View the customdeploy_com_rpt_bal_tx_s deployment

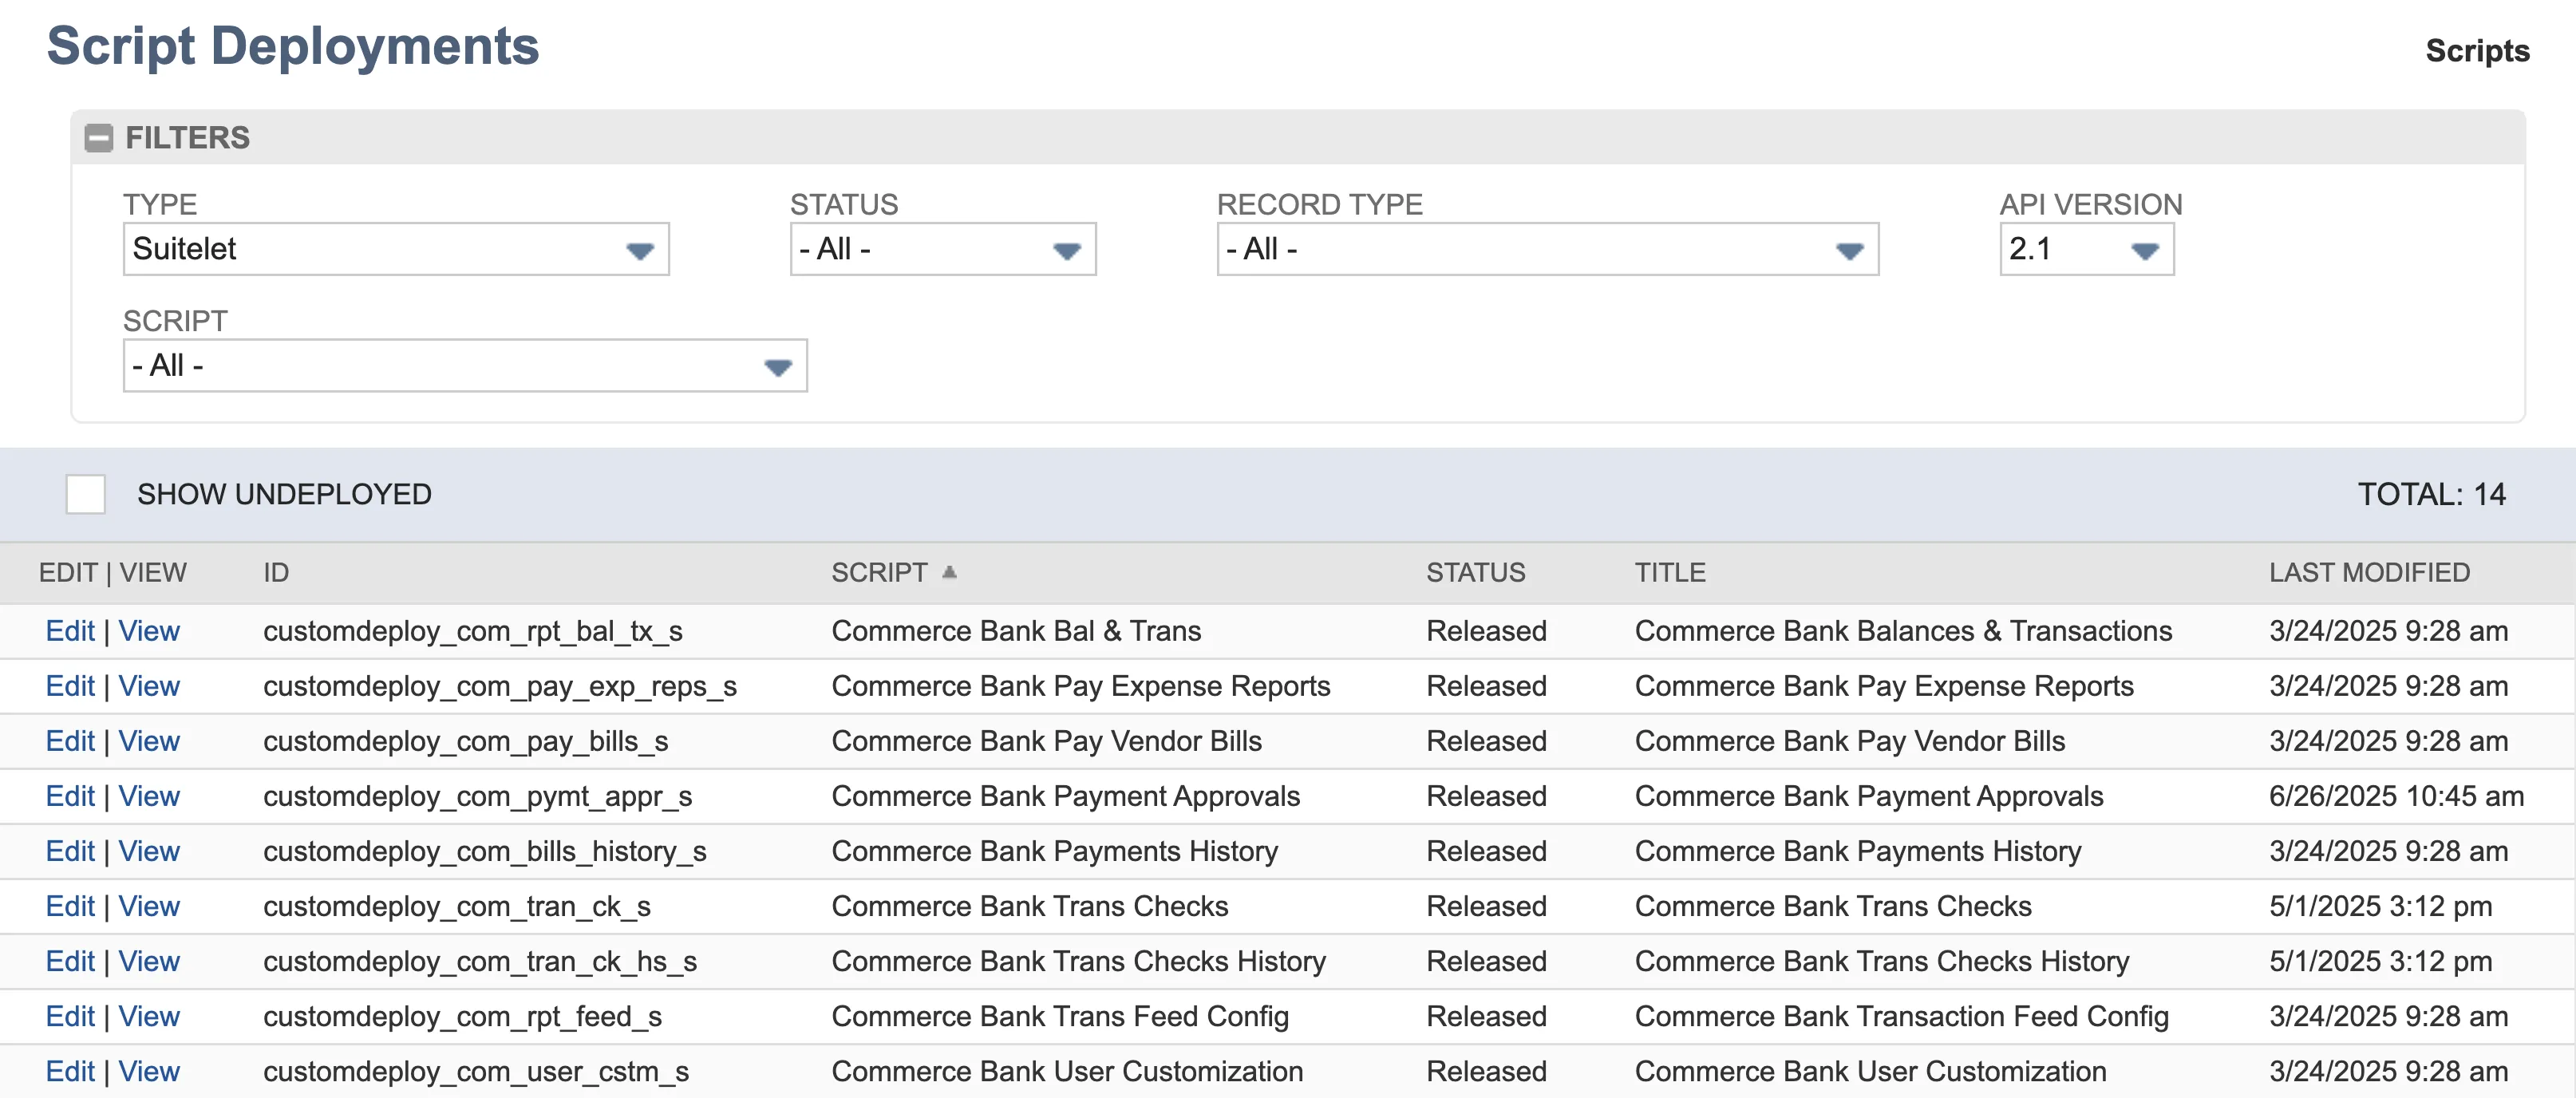point(149,631)
